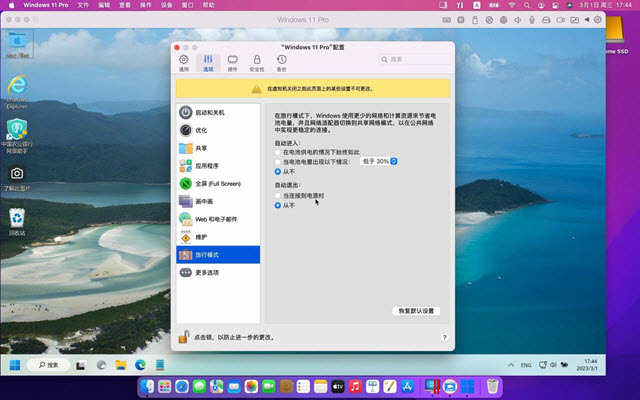This screenshot has width=640, height=400.
Task: Open the 文件 menu
Action: tap(83, 5)
